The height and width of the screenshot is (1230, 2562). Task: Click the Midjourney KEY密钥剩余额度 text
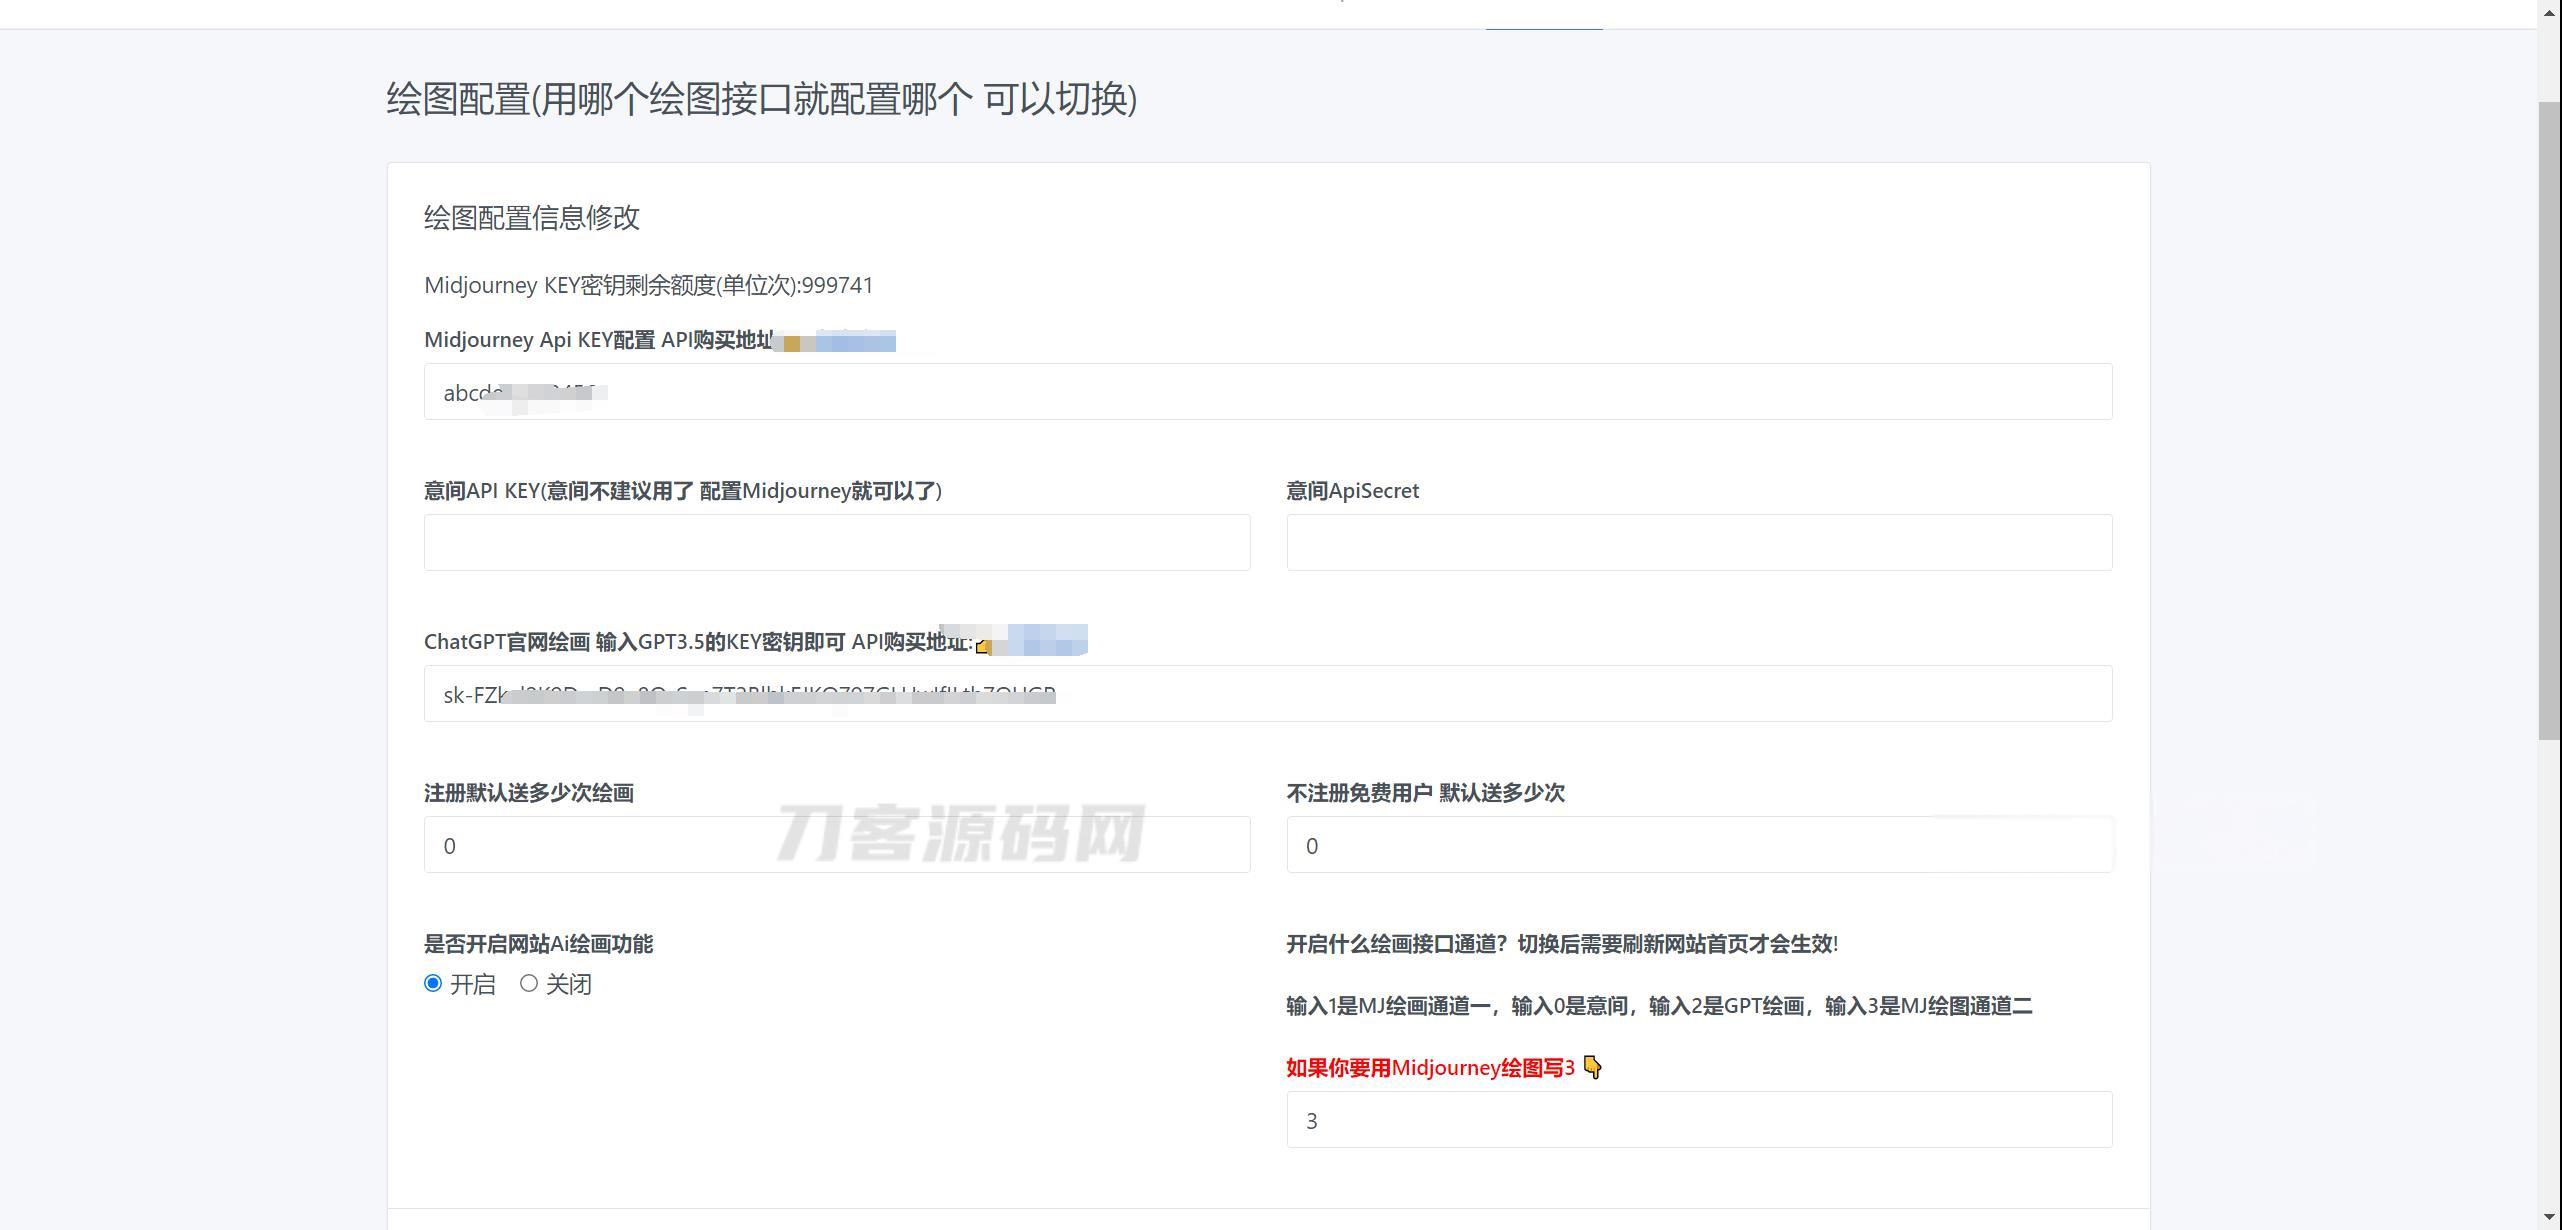[x=649, y=286]
